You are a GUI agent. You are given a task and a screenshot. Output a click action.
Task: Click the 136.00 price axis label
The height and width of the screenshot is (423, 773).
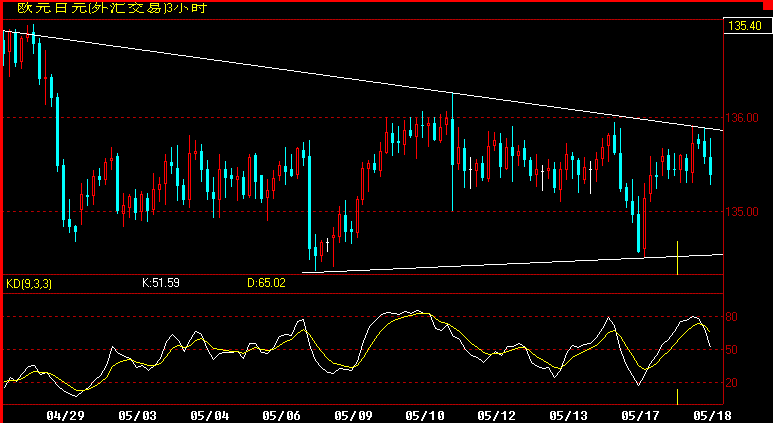tap(741, 118)
